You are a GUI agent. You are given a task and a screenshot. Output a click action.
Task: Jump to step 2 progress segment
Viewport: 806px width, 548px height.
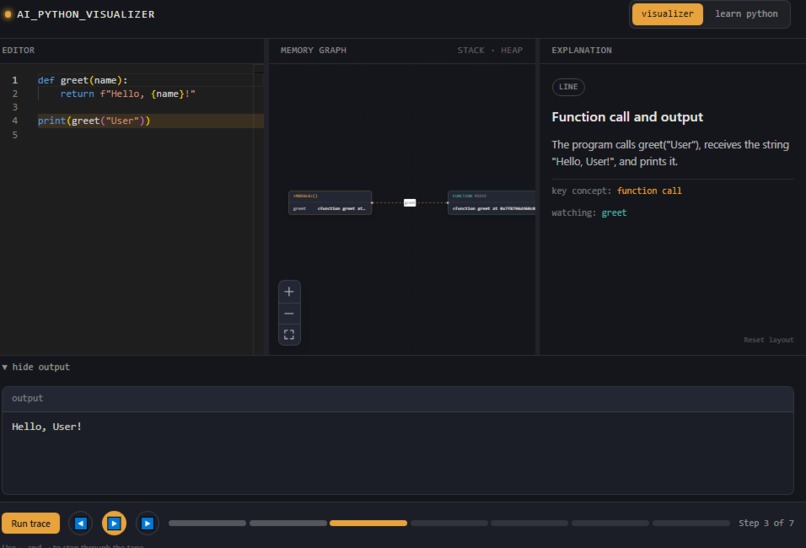tap(288, 523)
